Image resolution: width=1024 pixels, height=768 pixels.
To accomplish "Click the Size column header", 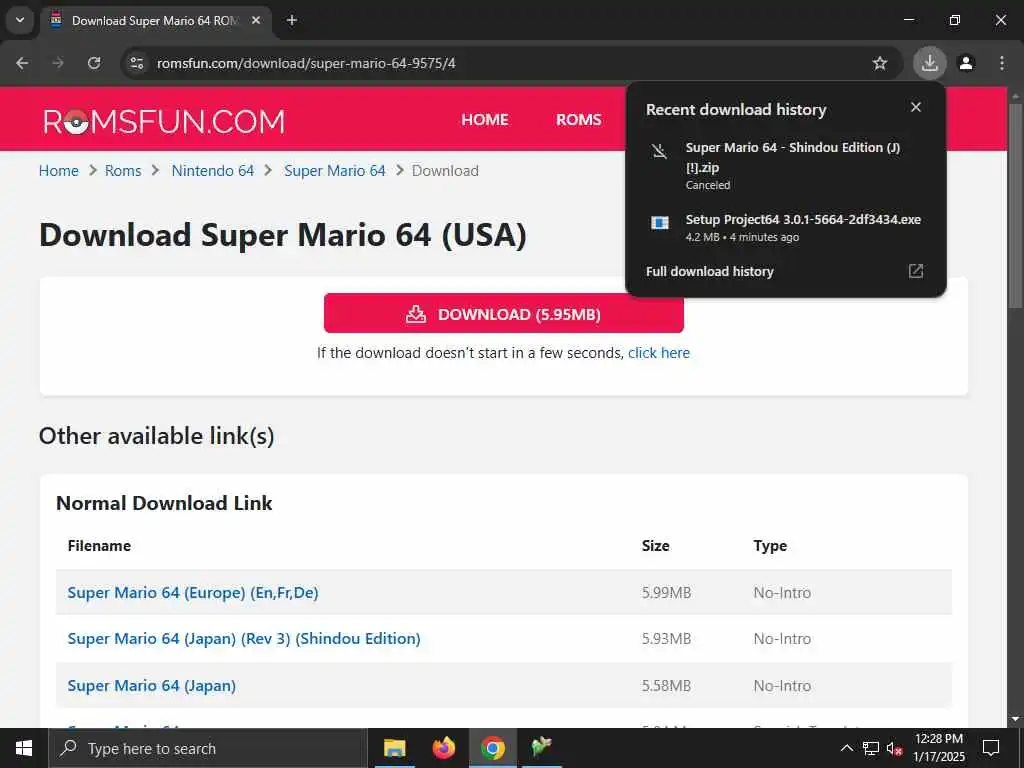I will (655, 545).
